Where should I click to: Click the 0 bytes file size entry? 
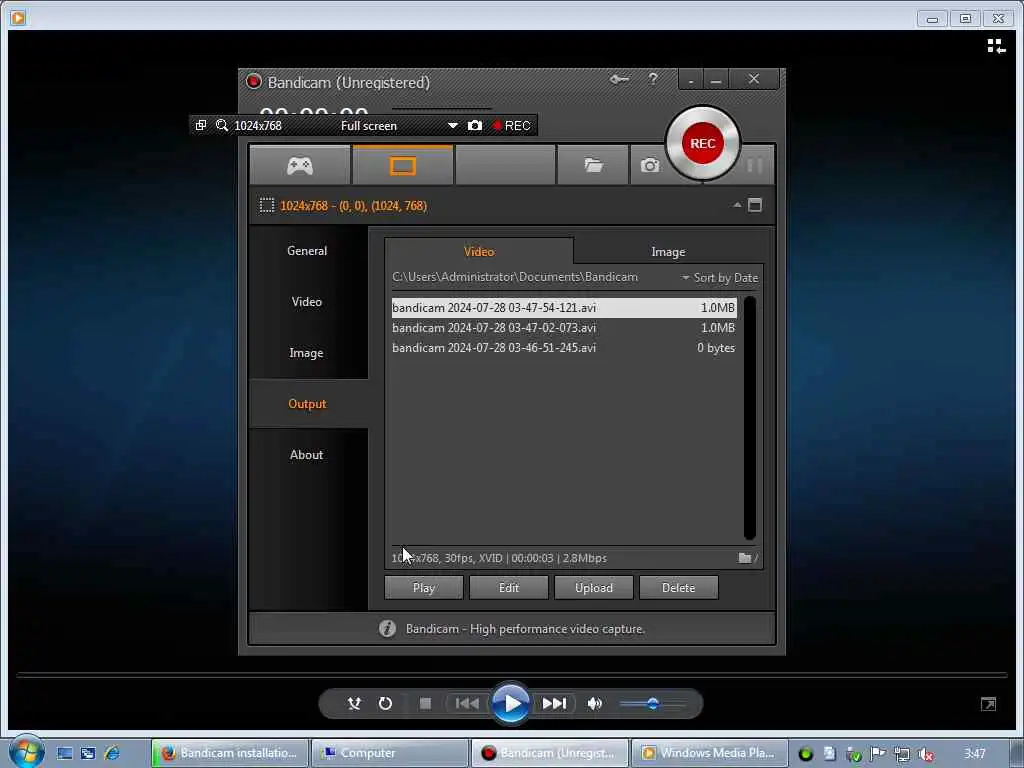click(716, 348)
